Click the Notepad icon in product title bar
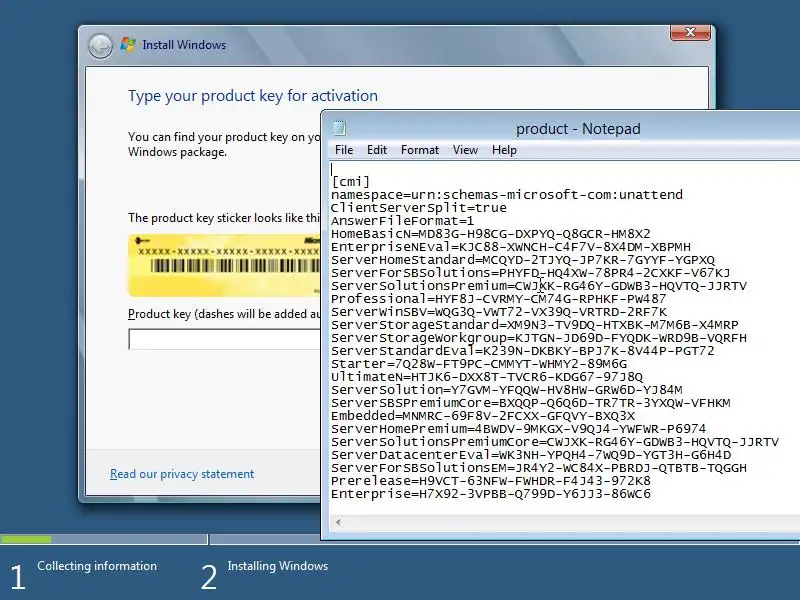The width and height of the screenshot is (800, 600). tap(339, 128)
